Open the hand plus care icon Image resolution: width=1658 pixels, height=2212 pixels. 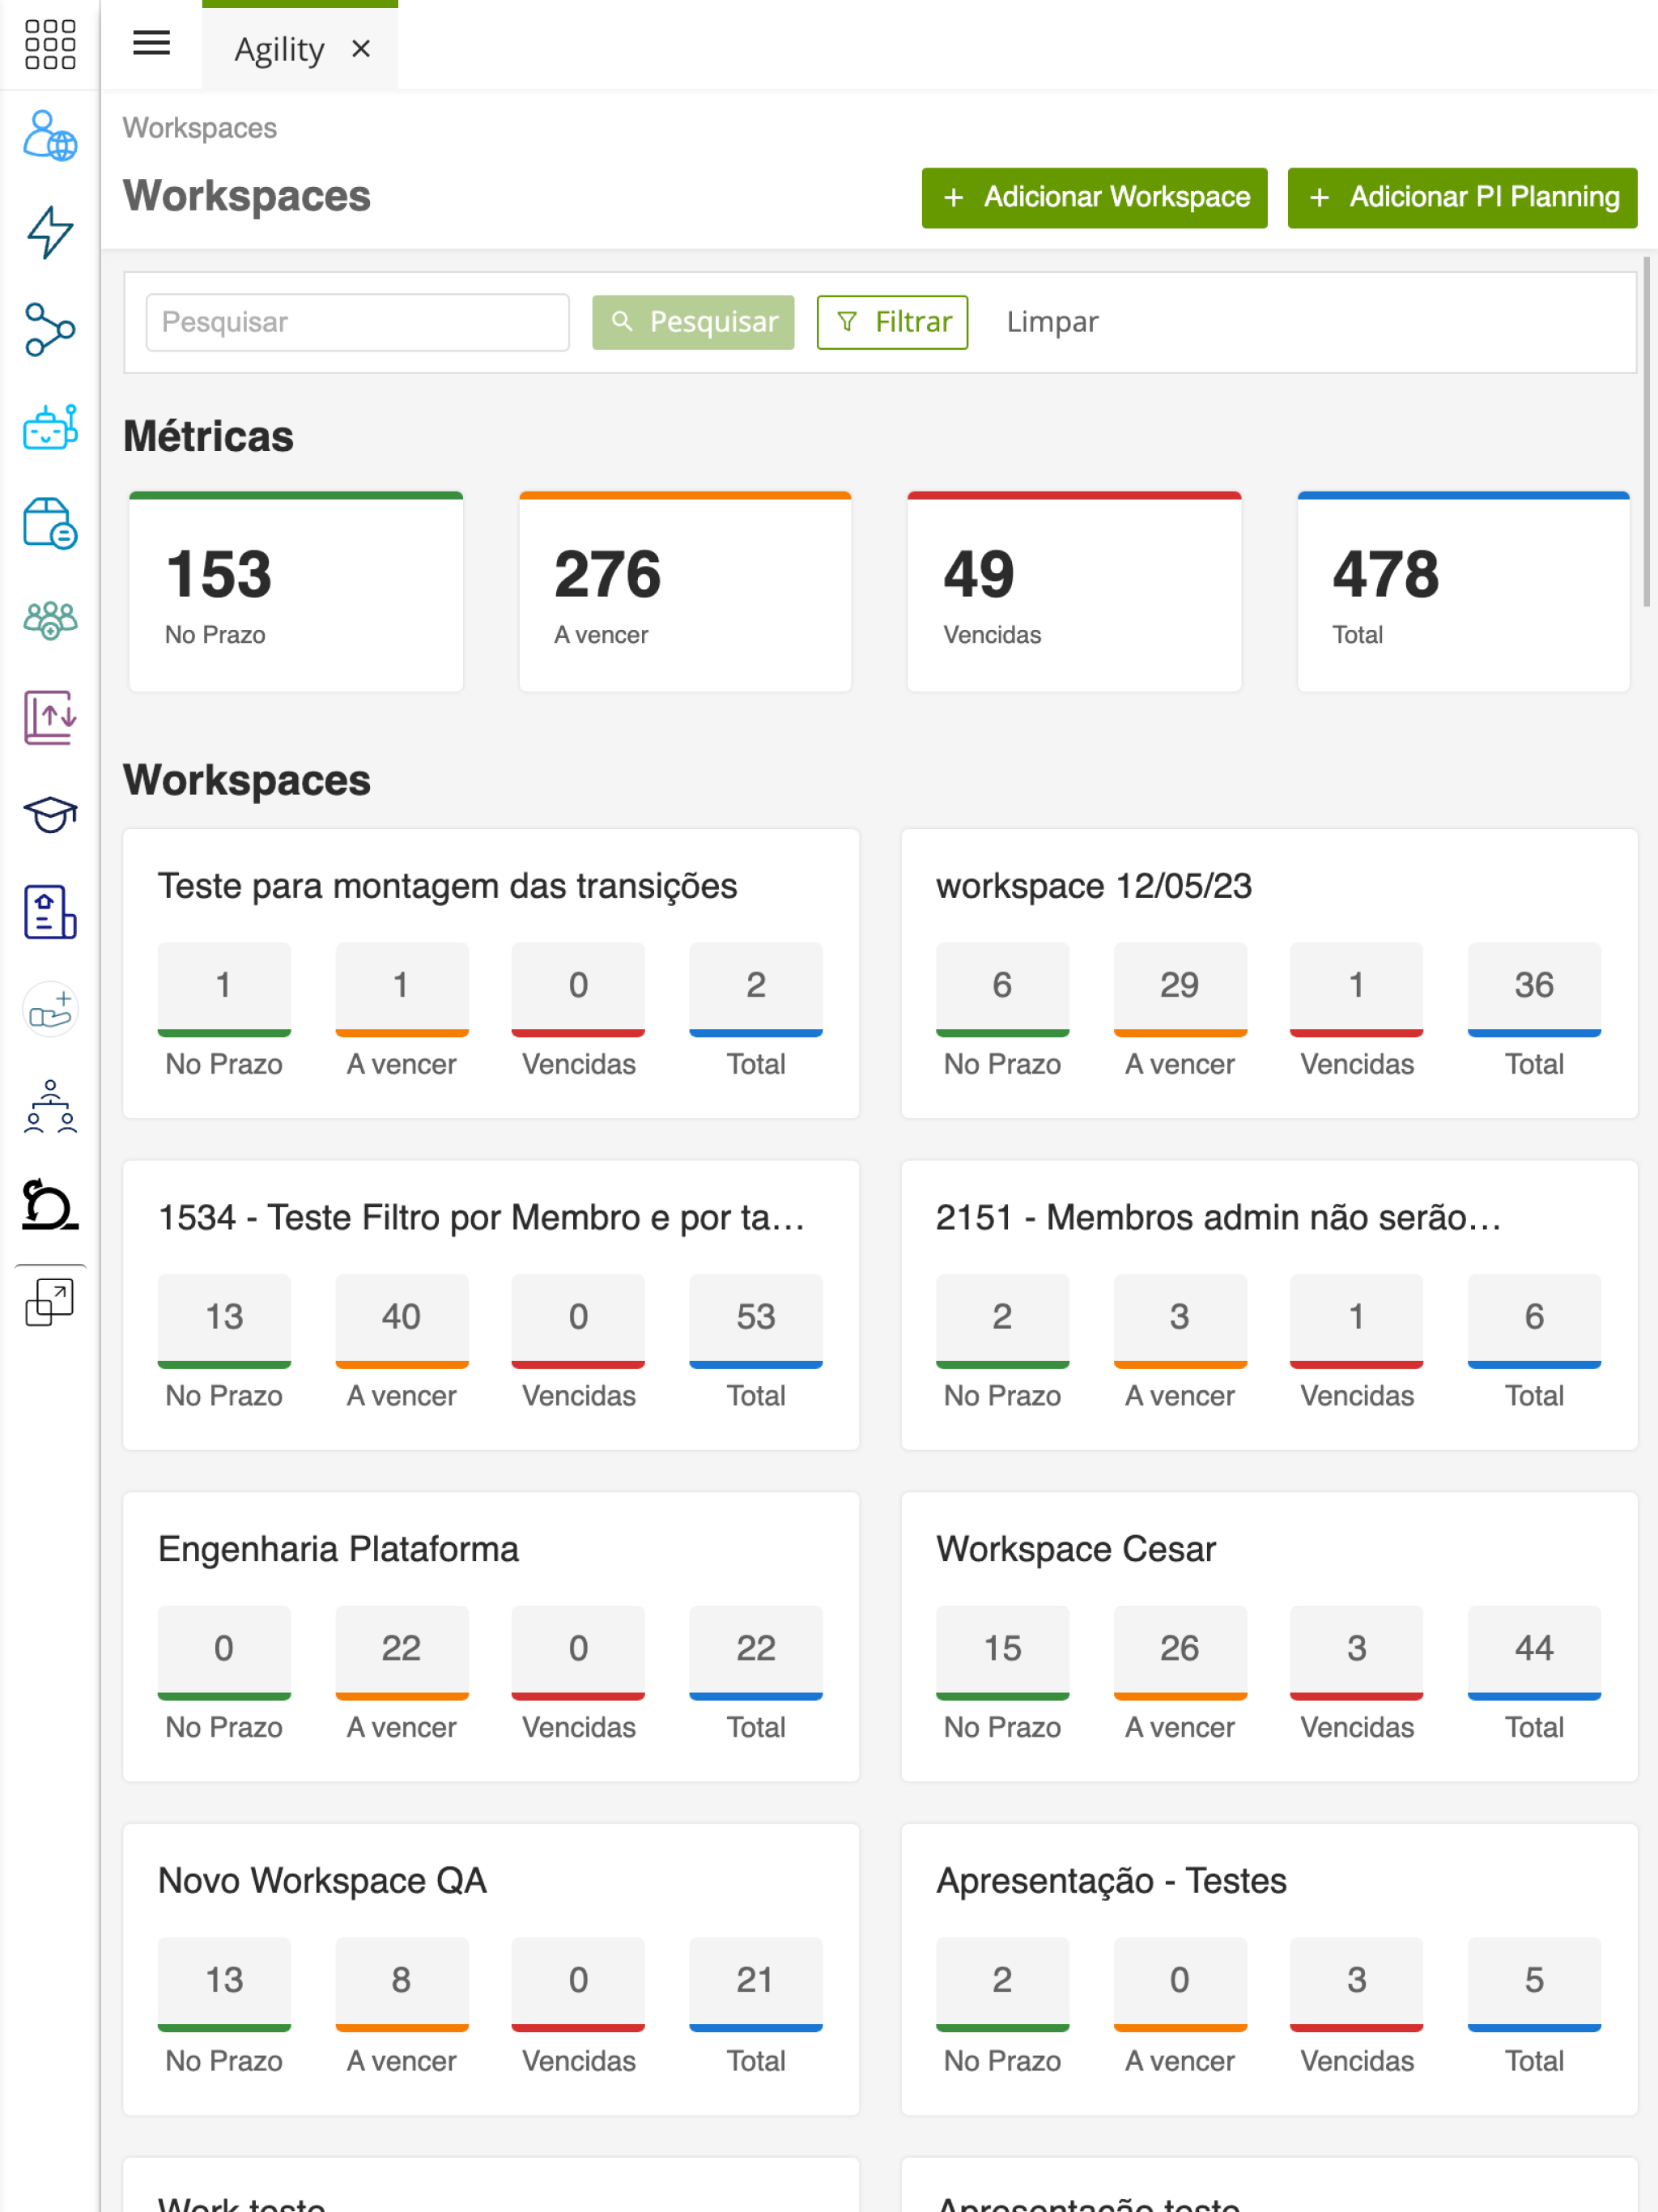[50, 1009]
